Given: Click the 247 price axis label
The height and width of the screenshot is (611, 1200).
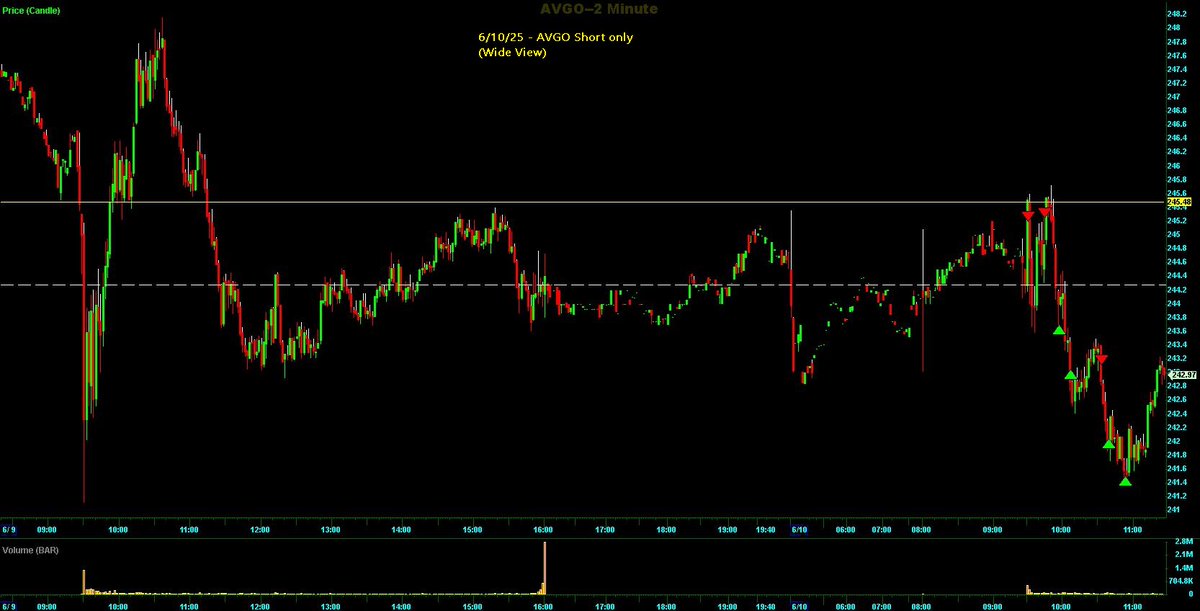Looking at the screenshot, I should tap(1174, 96).
